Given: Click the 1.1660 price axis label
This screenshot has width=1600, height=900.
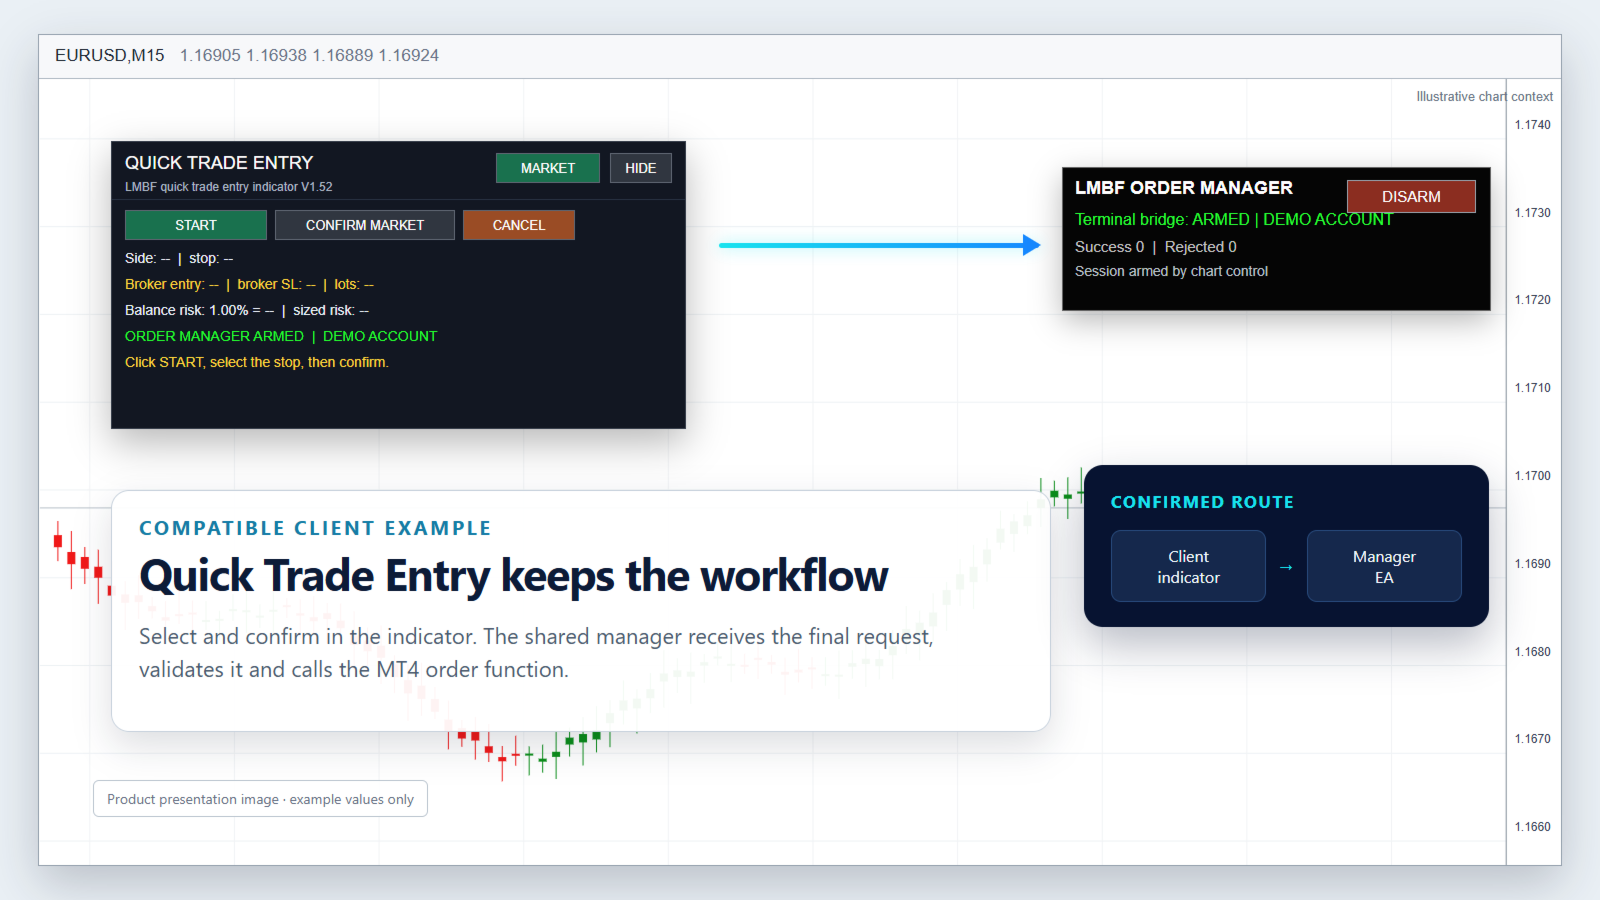Looking at the screenshot, I should click(1533, 827).
